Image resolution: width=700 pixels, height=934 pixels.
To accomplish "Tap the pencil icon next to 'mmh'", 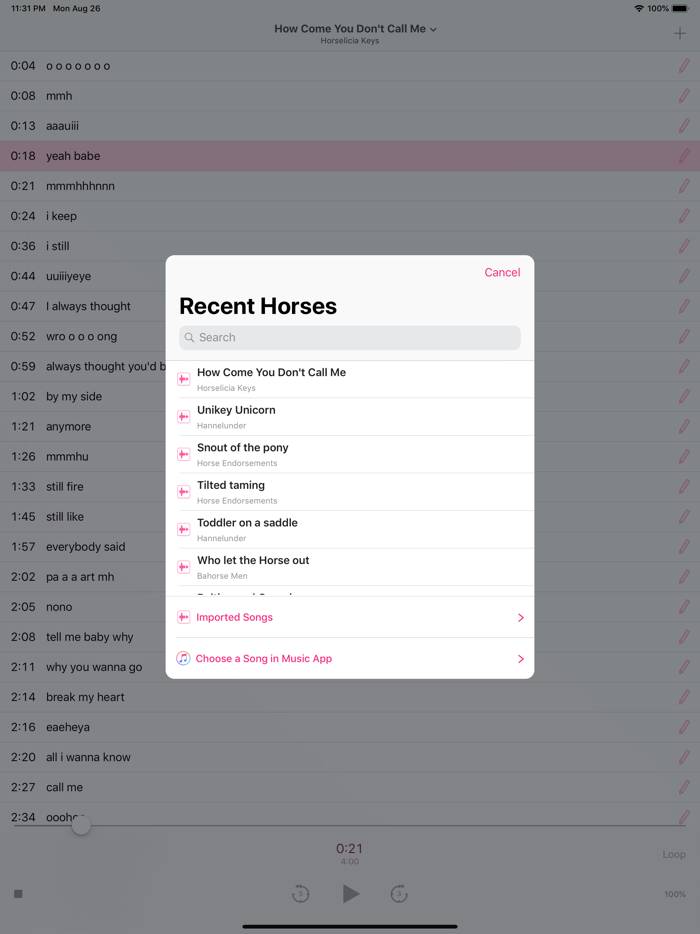I will [x=684, y=96].
